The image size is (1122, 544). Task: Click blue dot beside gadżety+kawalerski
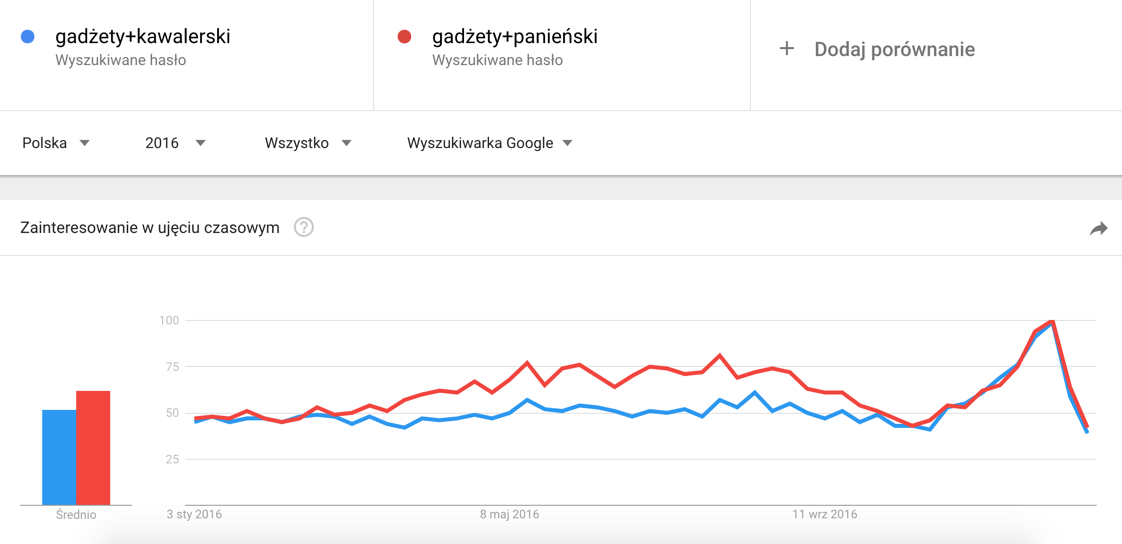pyautogui.click(x=28, y=37)
